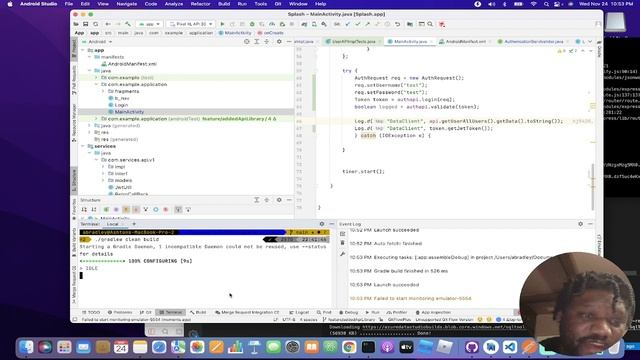This screenshot has width=640, height=360.
Task: Open the App Inspection tool window button
Action: point(433,312)
